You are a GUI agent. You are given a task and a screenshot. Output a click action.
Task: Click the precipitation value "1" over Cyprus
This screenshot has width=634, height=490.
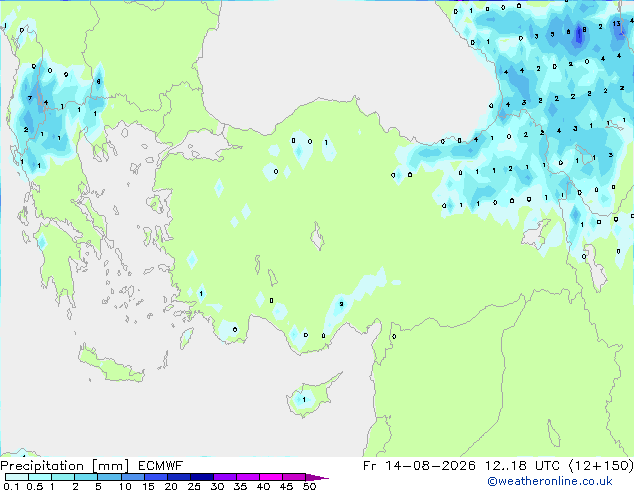pos(304,399)
